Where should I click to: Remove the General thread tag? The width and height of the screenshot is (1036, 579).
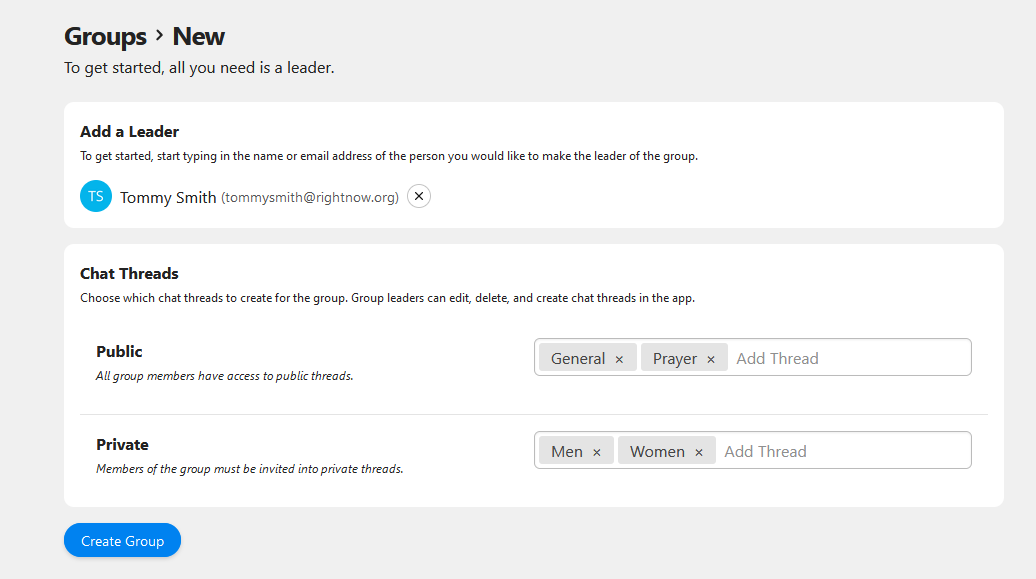click(619, 359)
